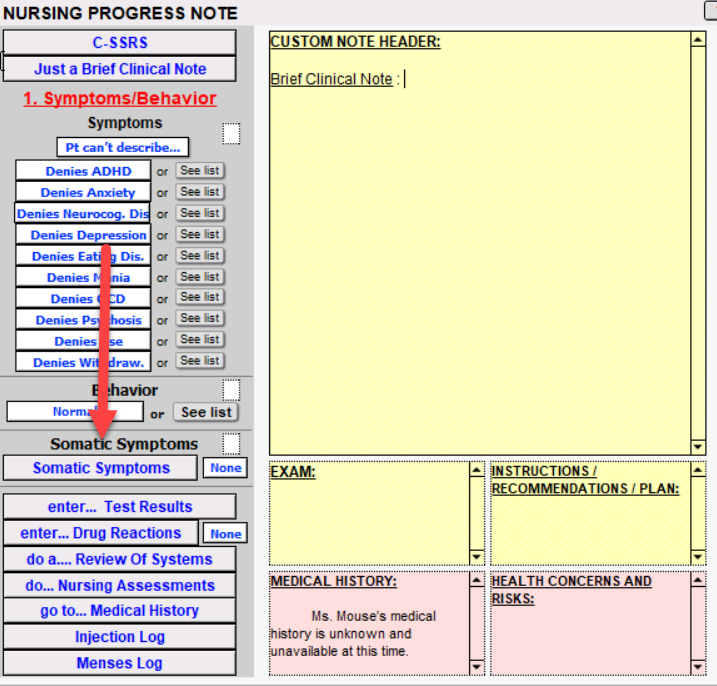Select Just a Brief Clinical Note
Image resolution: width=717 pixels, height=686 pixels.
tap(120, 69)
